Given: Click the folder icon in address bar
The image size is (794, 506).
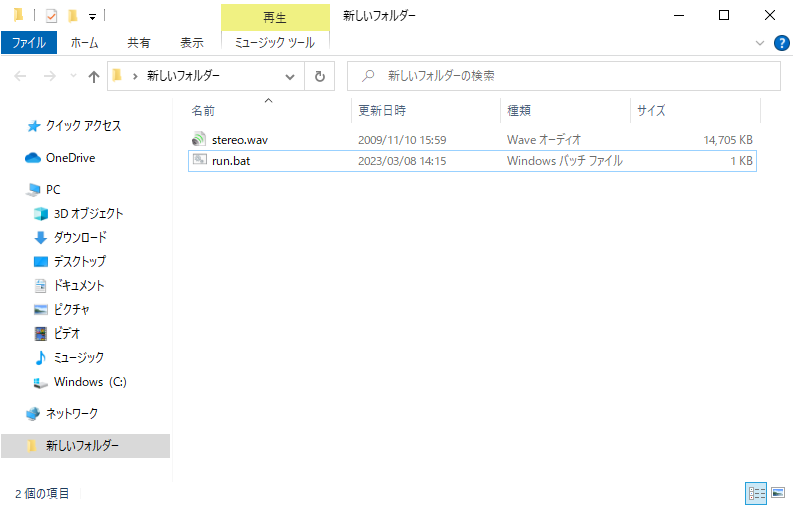Looking at the screenshot, I should click(x=117, y=75).
